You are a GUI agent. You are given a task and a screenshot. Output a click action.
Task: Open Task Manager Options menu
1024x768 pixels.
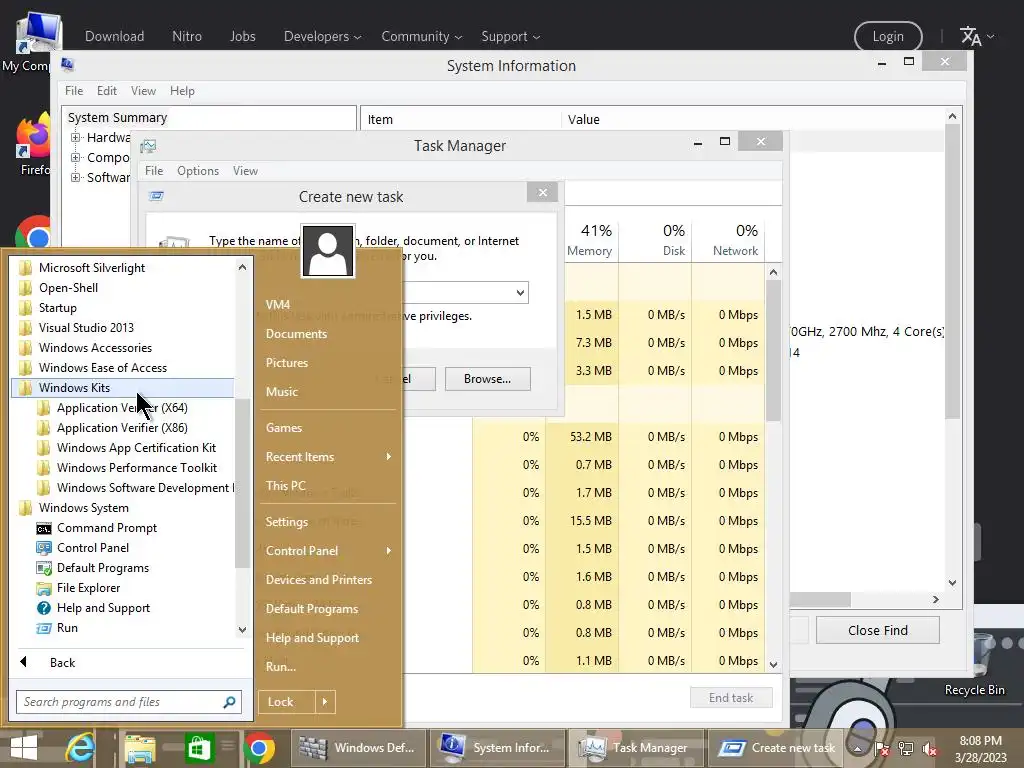tap(198, 170)
